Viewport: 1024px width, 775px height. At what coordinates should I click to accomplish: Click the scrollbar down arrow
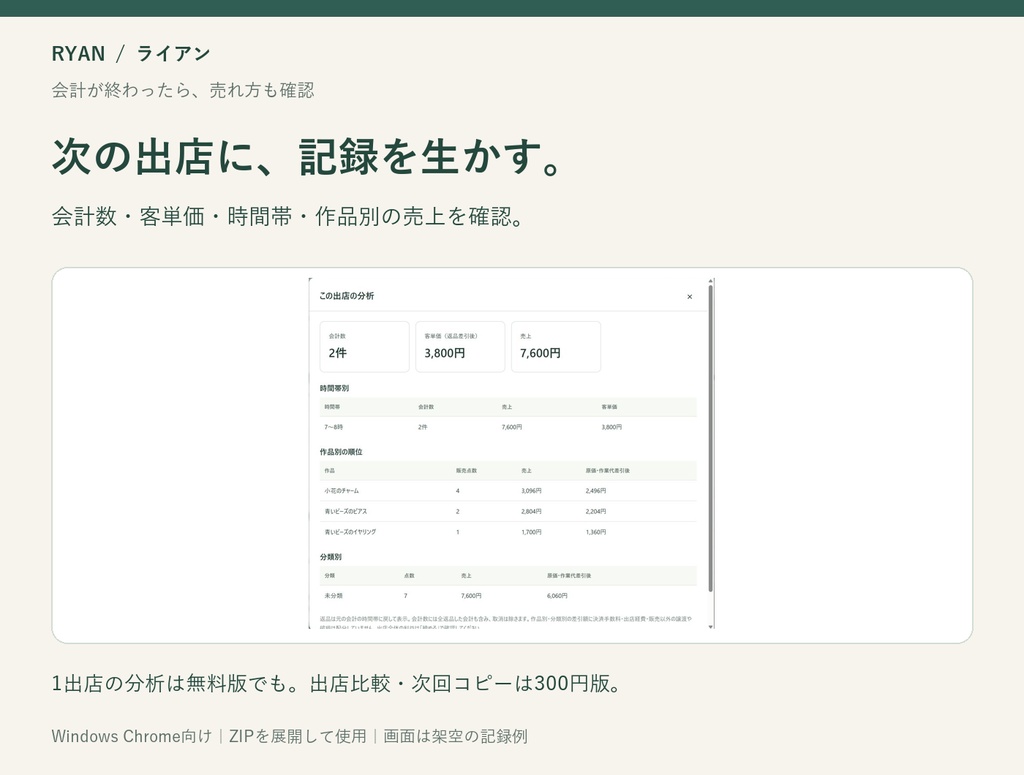[x=711, y=627]
